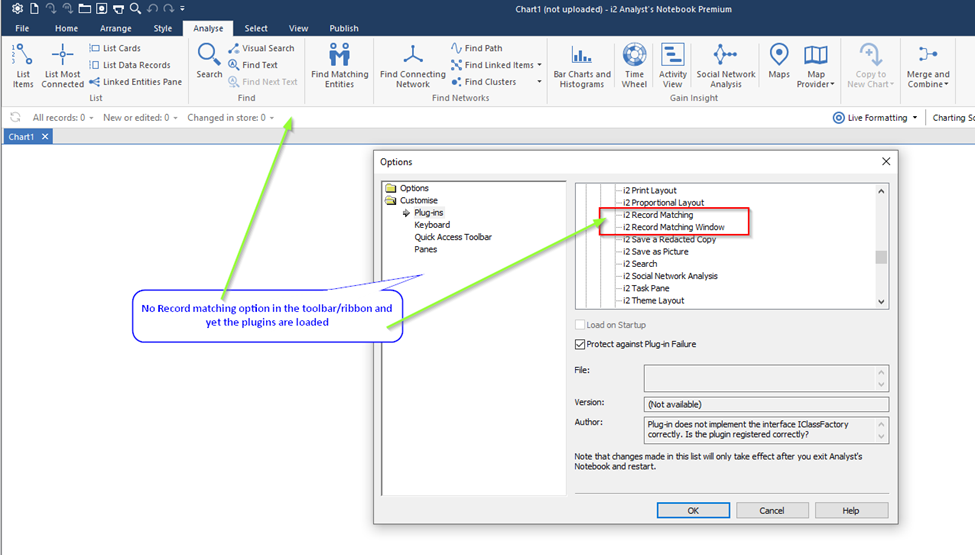The width and height of the screenshot is (975, 555).
Task: Click Find Linked Items
Action: (x=492, y=65)
